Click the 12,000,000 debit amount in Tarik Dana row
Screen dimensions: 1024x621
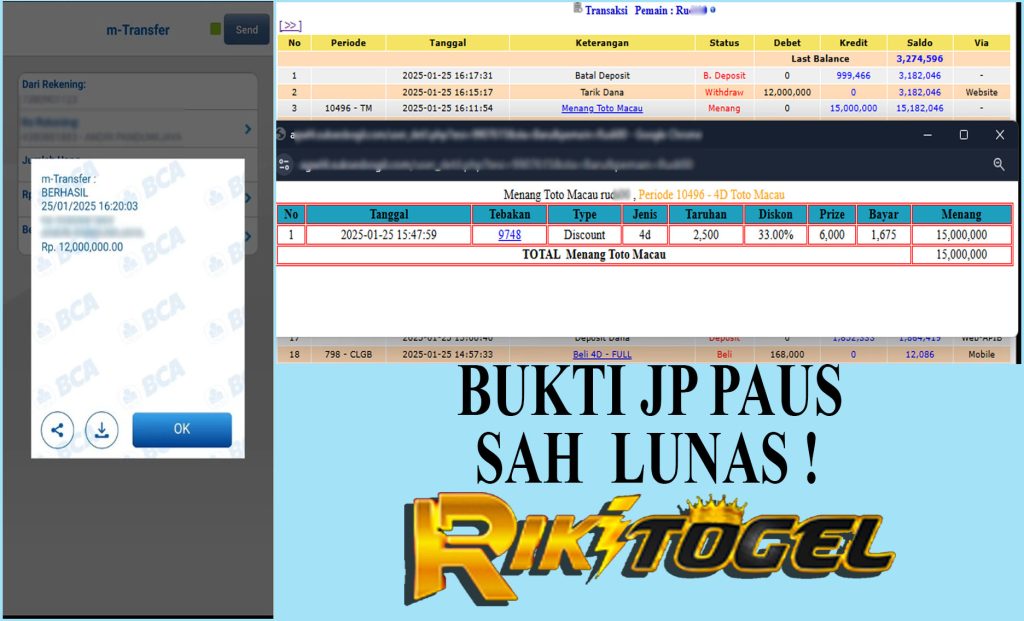pos(787,93)
